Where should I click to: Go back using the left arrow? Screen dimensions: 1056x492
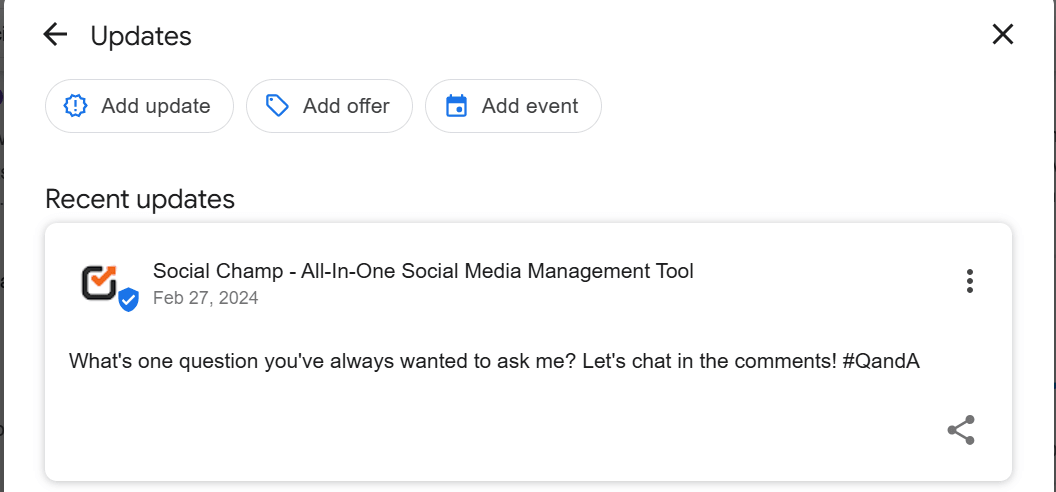(x=55, y=34)
